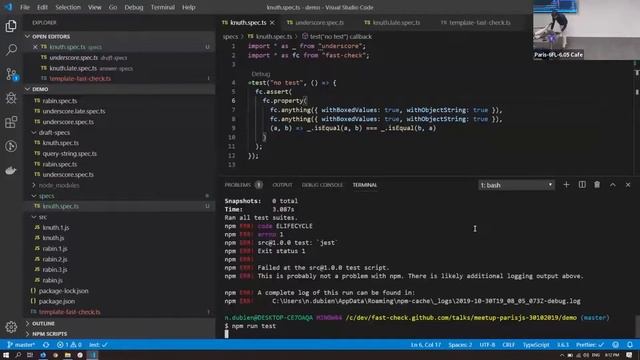This screenshot has height=360, width=640.
Task: Open the Docker whale icon in activity bar
Action: (11, 170)
